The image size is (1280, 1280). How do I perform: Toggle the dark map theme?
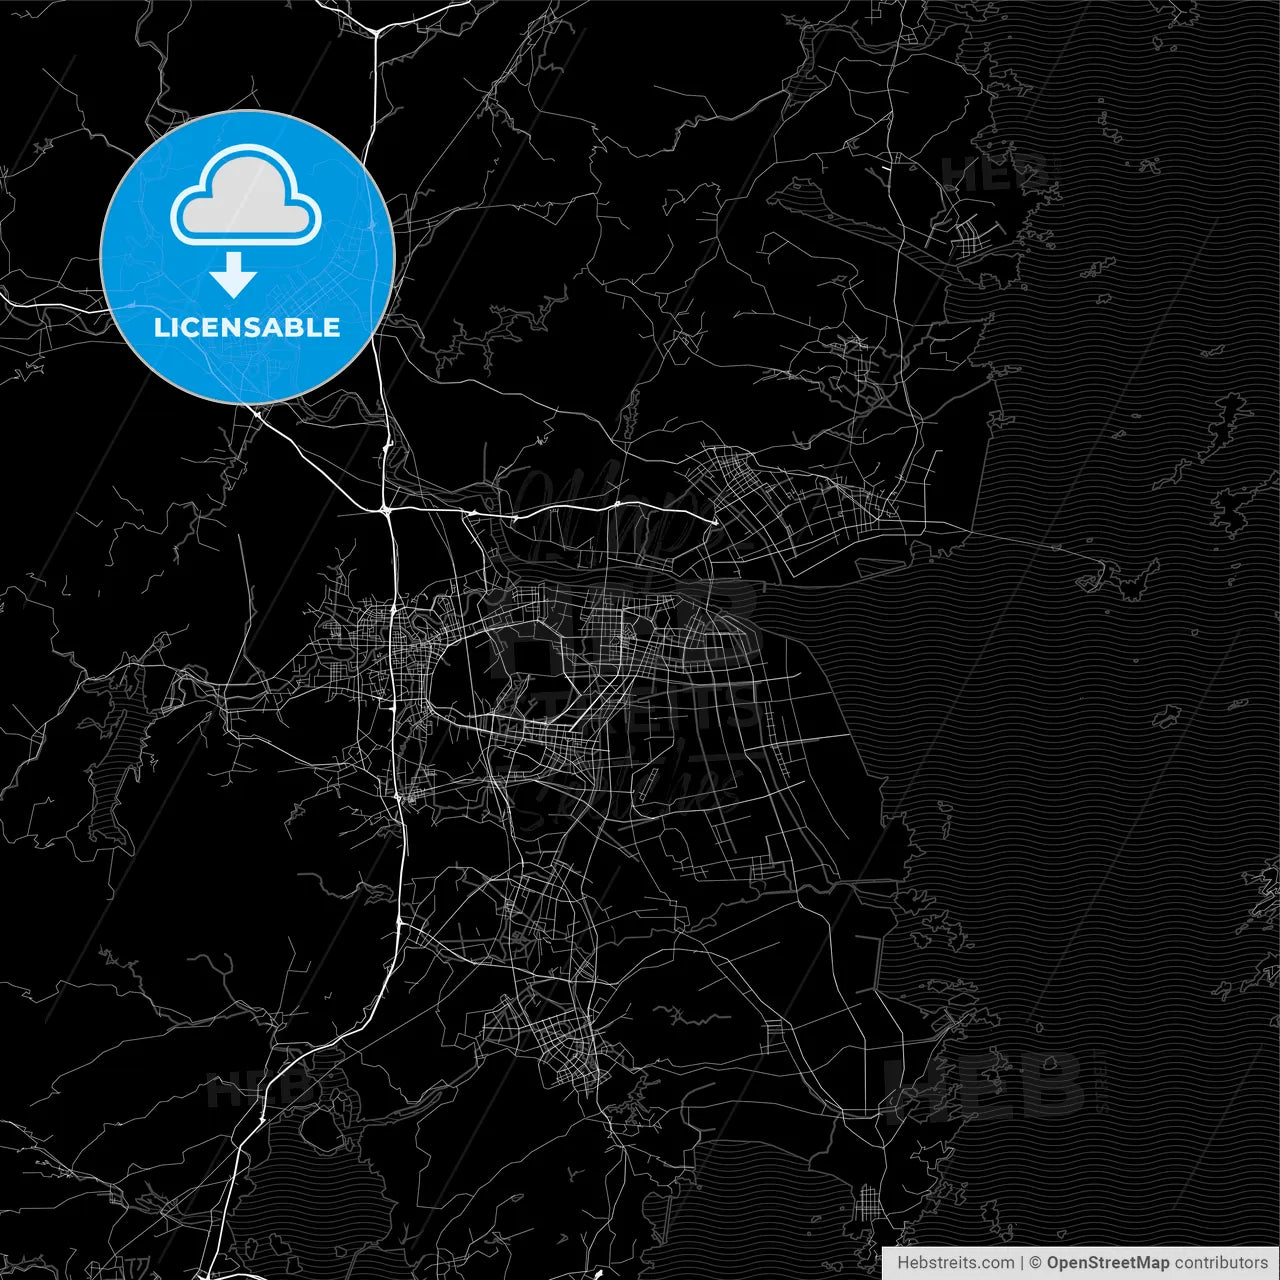point(640,640)
